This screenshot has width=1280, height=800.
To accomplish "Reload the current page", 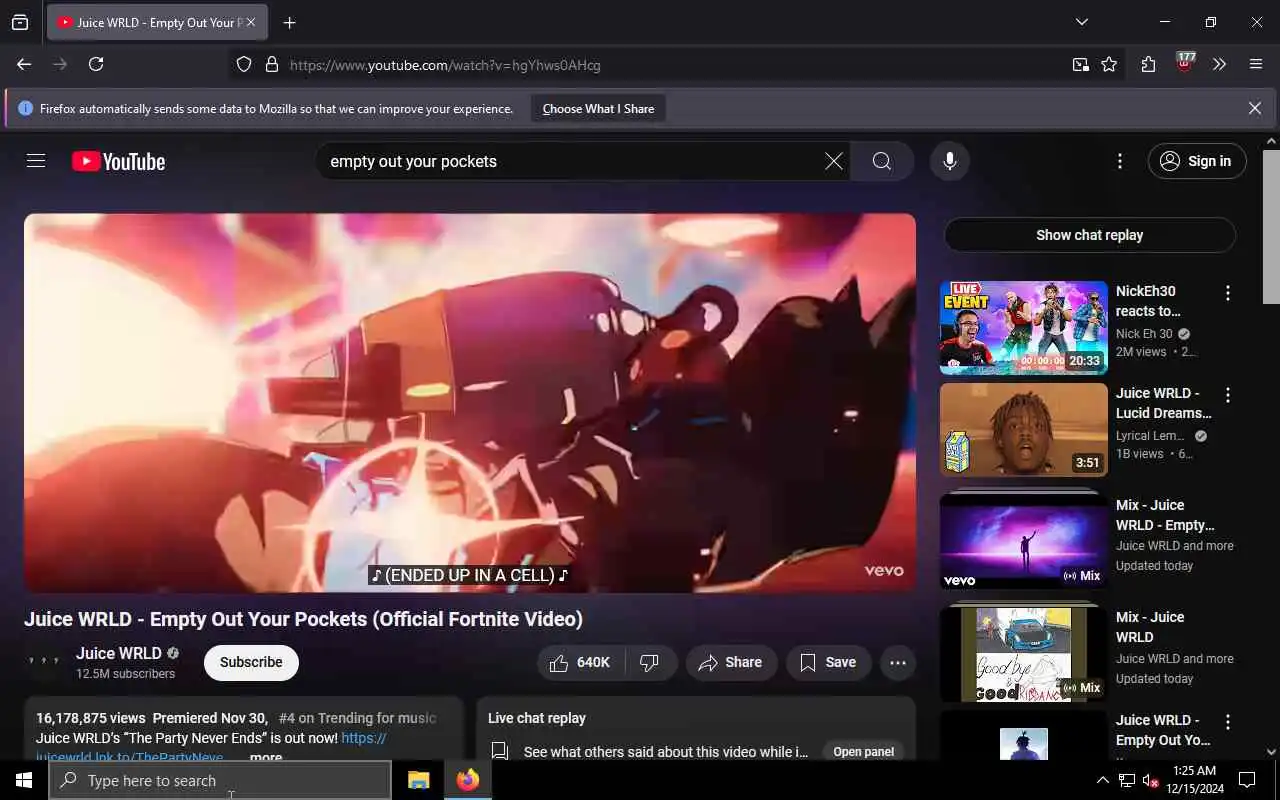I will point(96,64).
